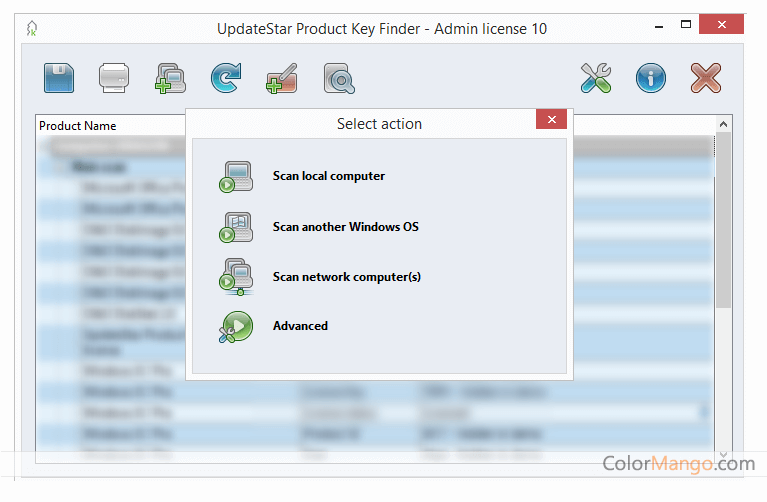The width and height of the screenshot is (767, 502).
Task: Close the Select action dialog
Action: coord(551,121)
